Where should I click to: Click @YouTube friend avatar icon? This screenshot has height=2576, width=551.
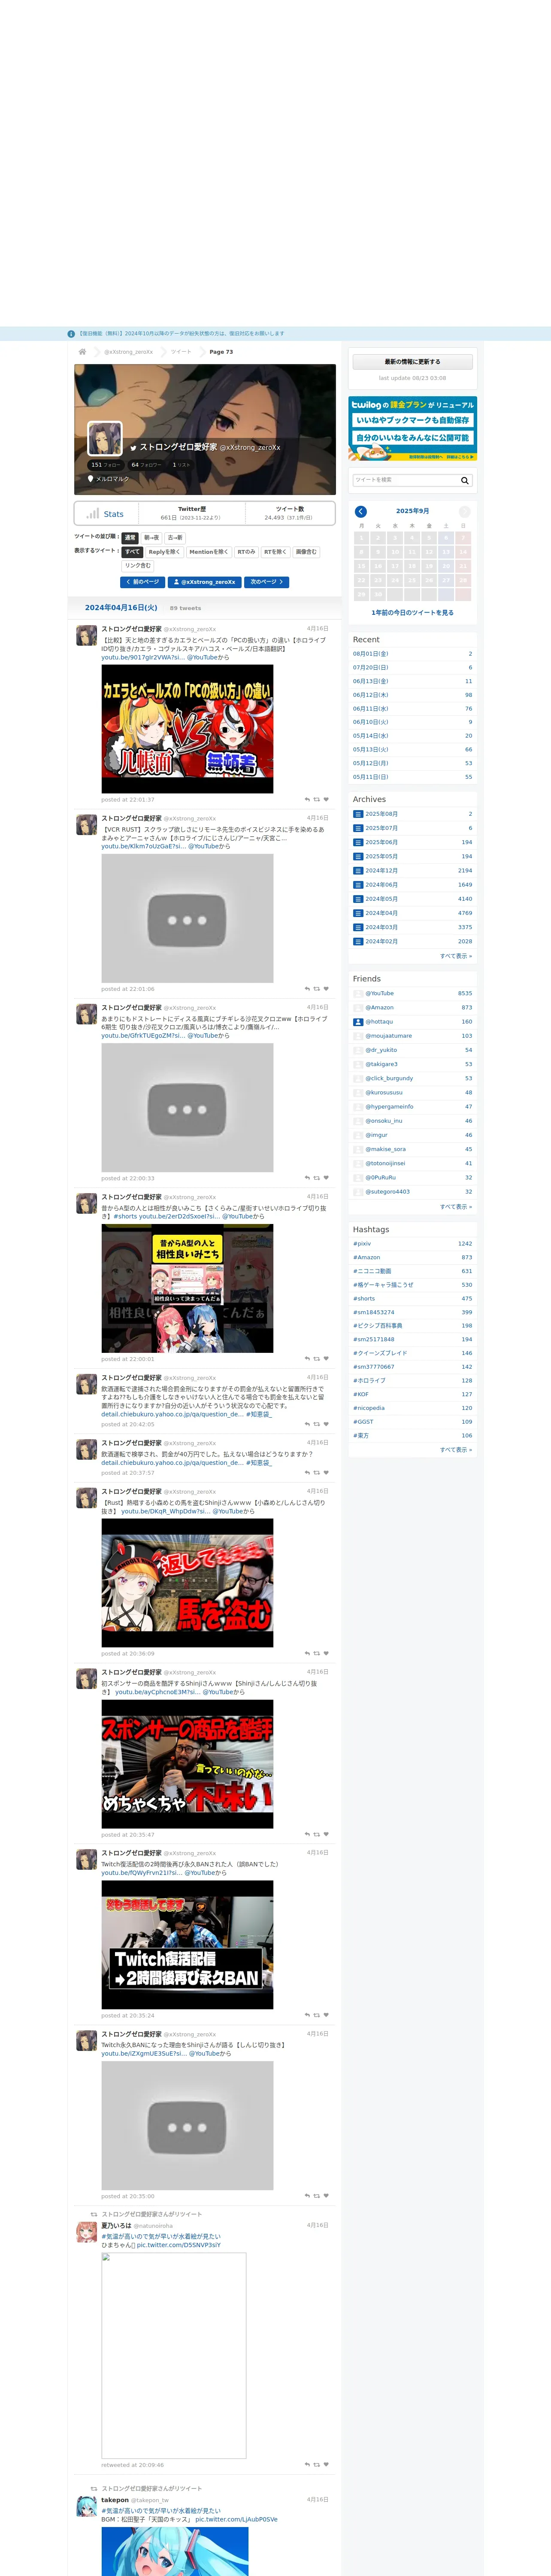click(x=358, y=993)
